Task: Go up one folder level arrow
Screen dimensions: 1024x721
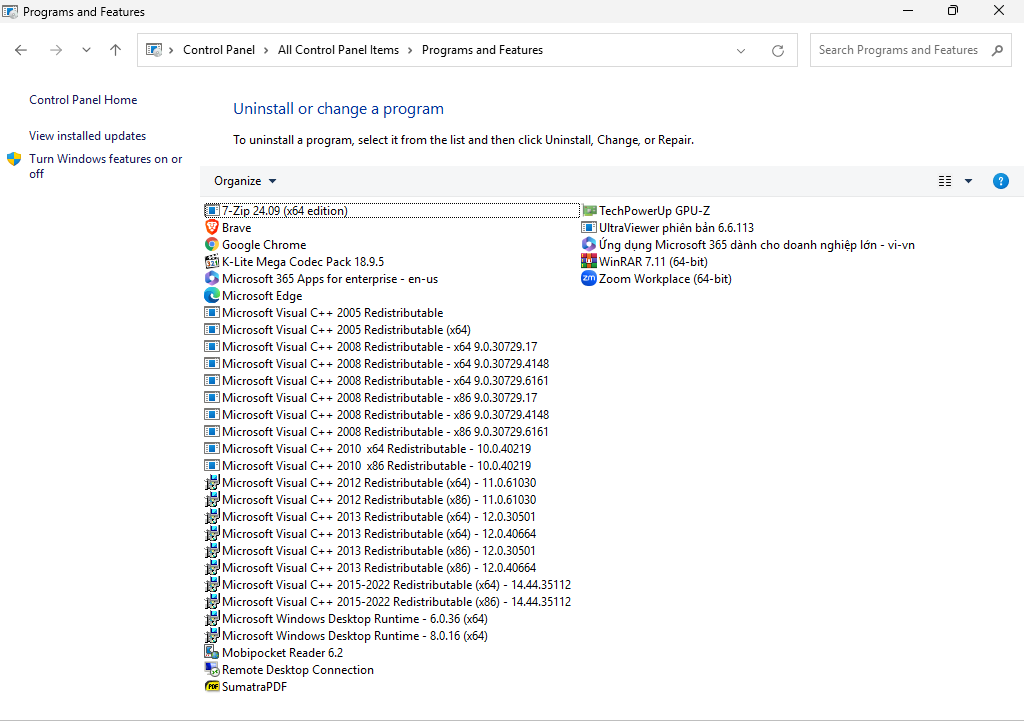Action: coord(116,50)
